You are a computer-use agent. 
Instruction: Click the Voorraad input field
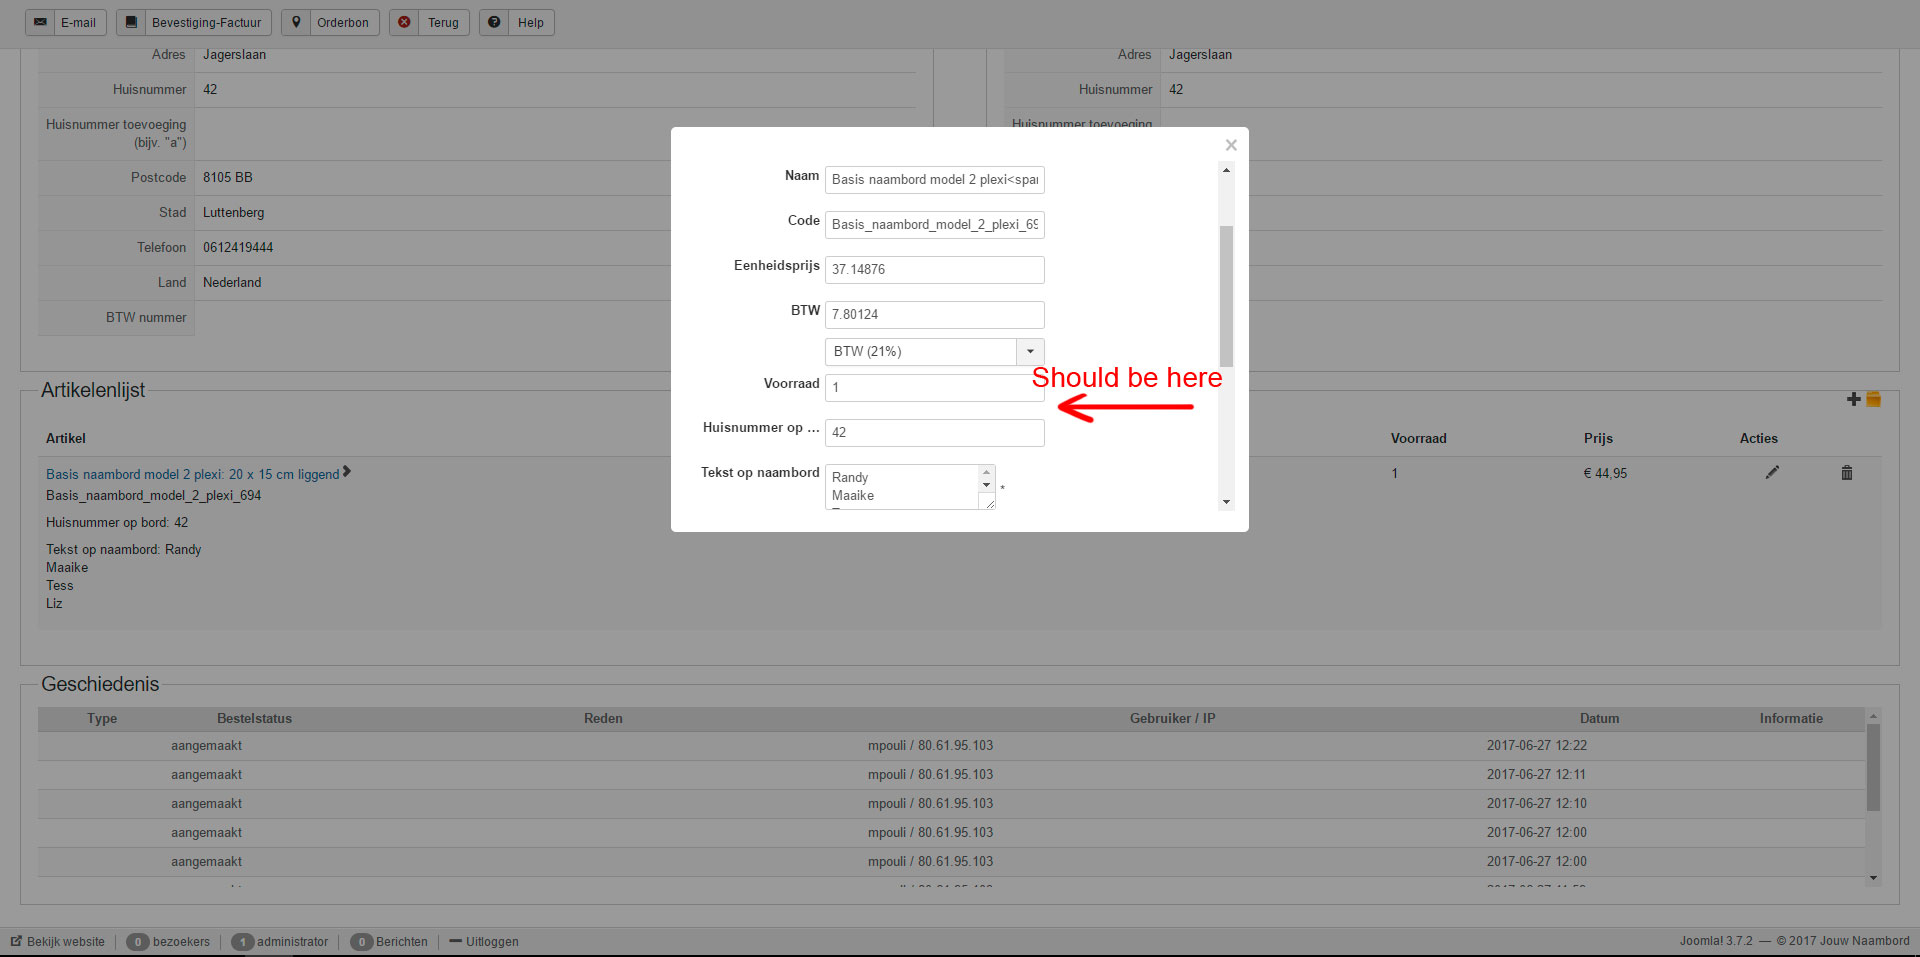tap(935, 388)
